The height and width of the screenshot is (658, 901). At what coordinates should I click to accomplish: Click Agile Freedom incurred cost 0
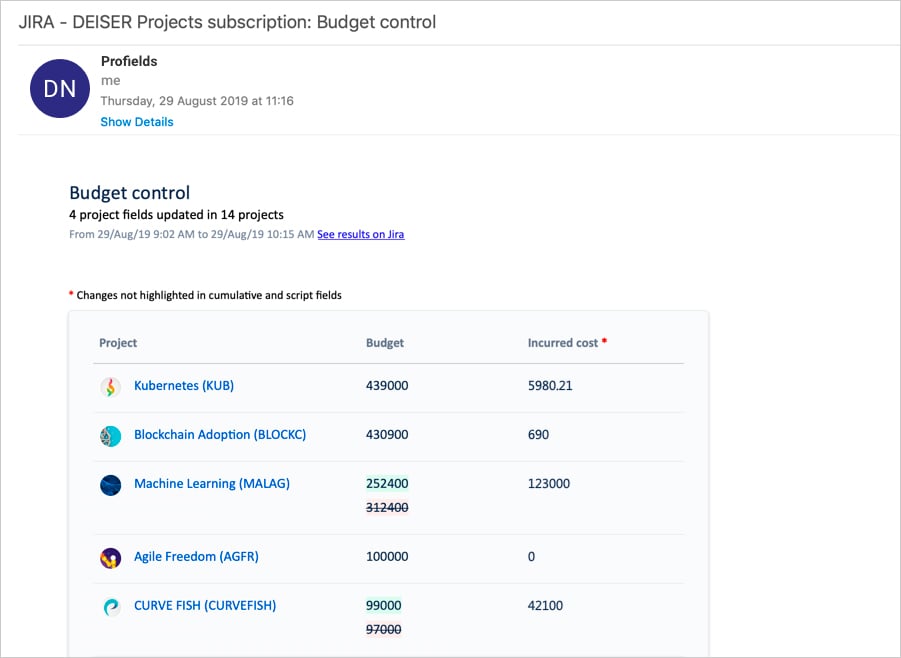[532, 556]
